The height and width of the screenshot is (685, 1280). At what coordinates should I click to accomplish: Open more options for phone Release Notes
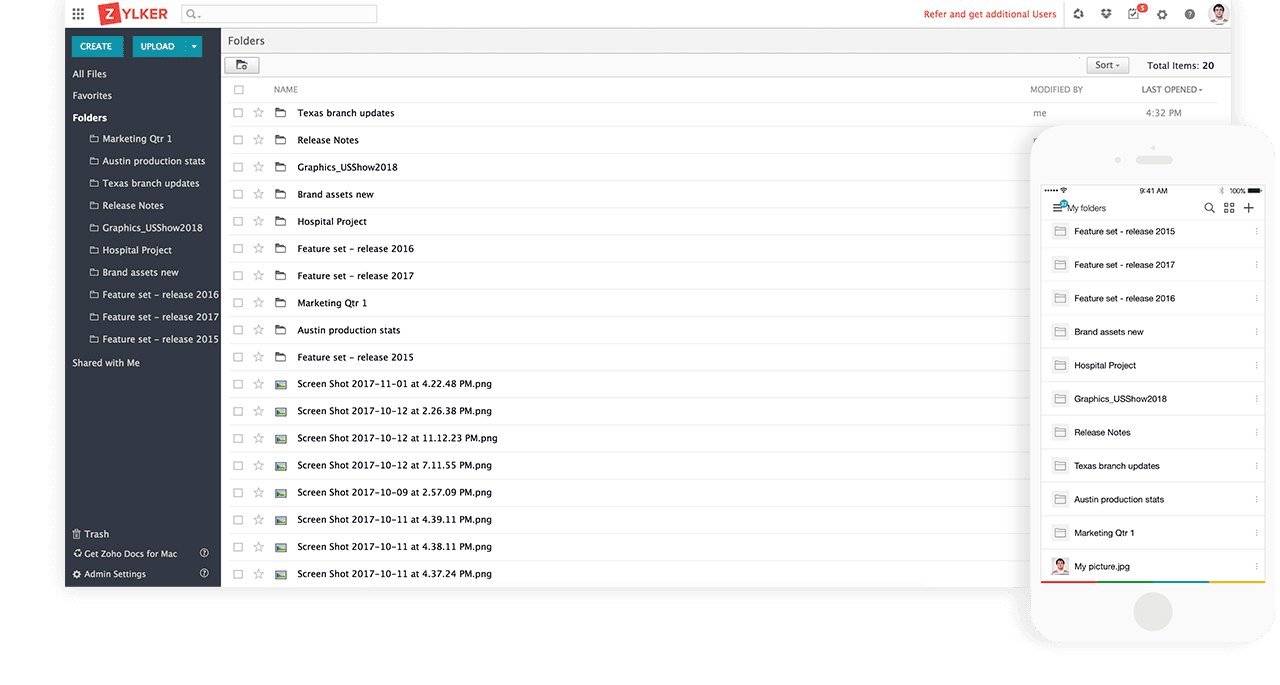(x=1257, y=432)
